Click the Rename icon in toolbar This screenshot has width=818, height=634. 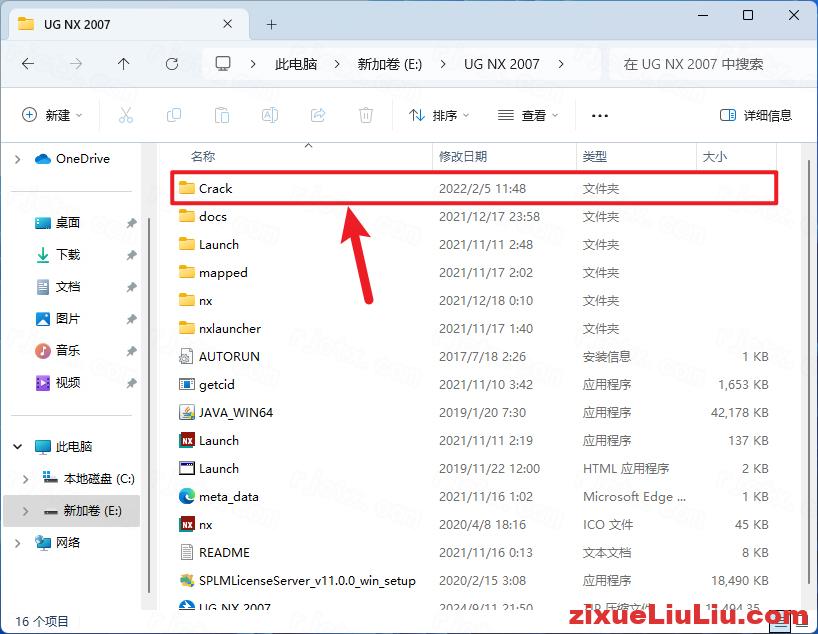coord(270,115)
